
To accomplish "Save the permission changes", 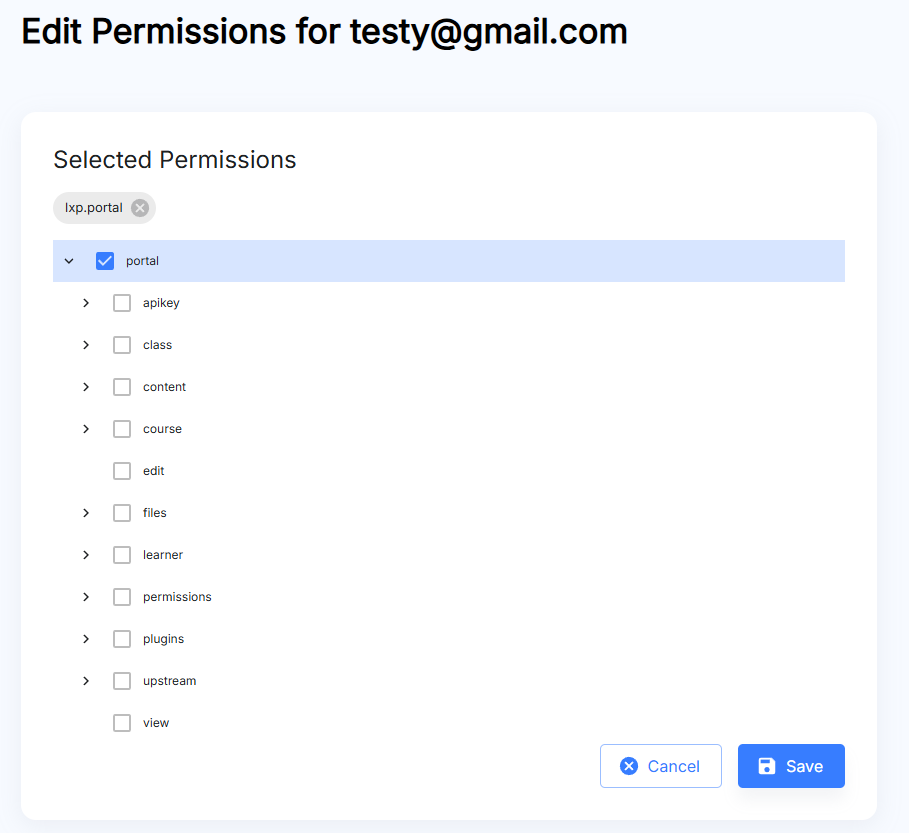I will (791, 766).
